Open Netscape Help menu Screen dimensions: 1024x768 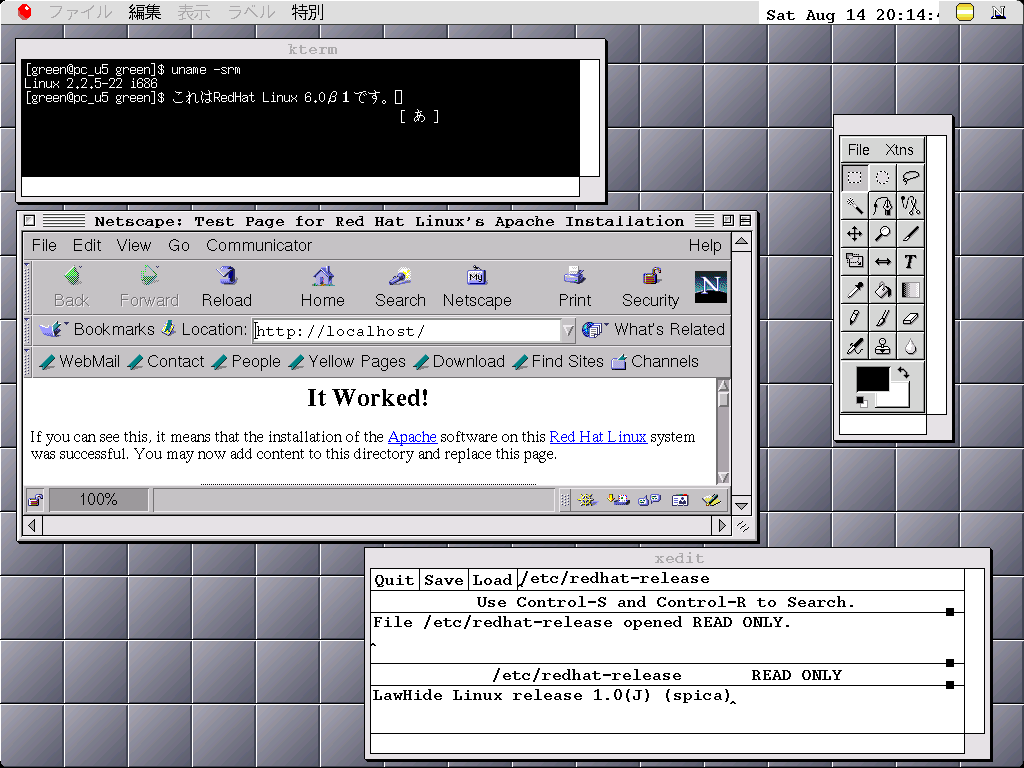[705, 246]
